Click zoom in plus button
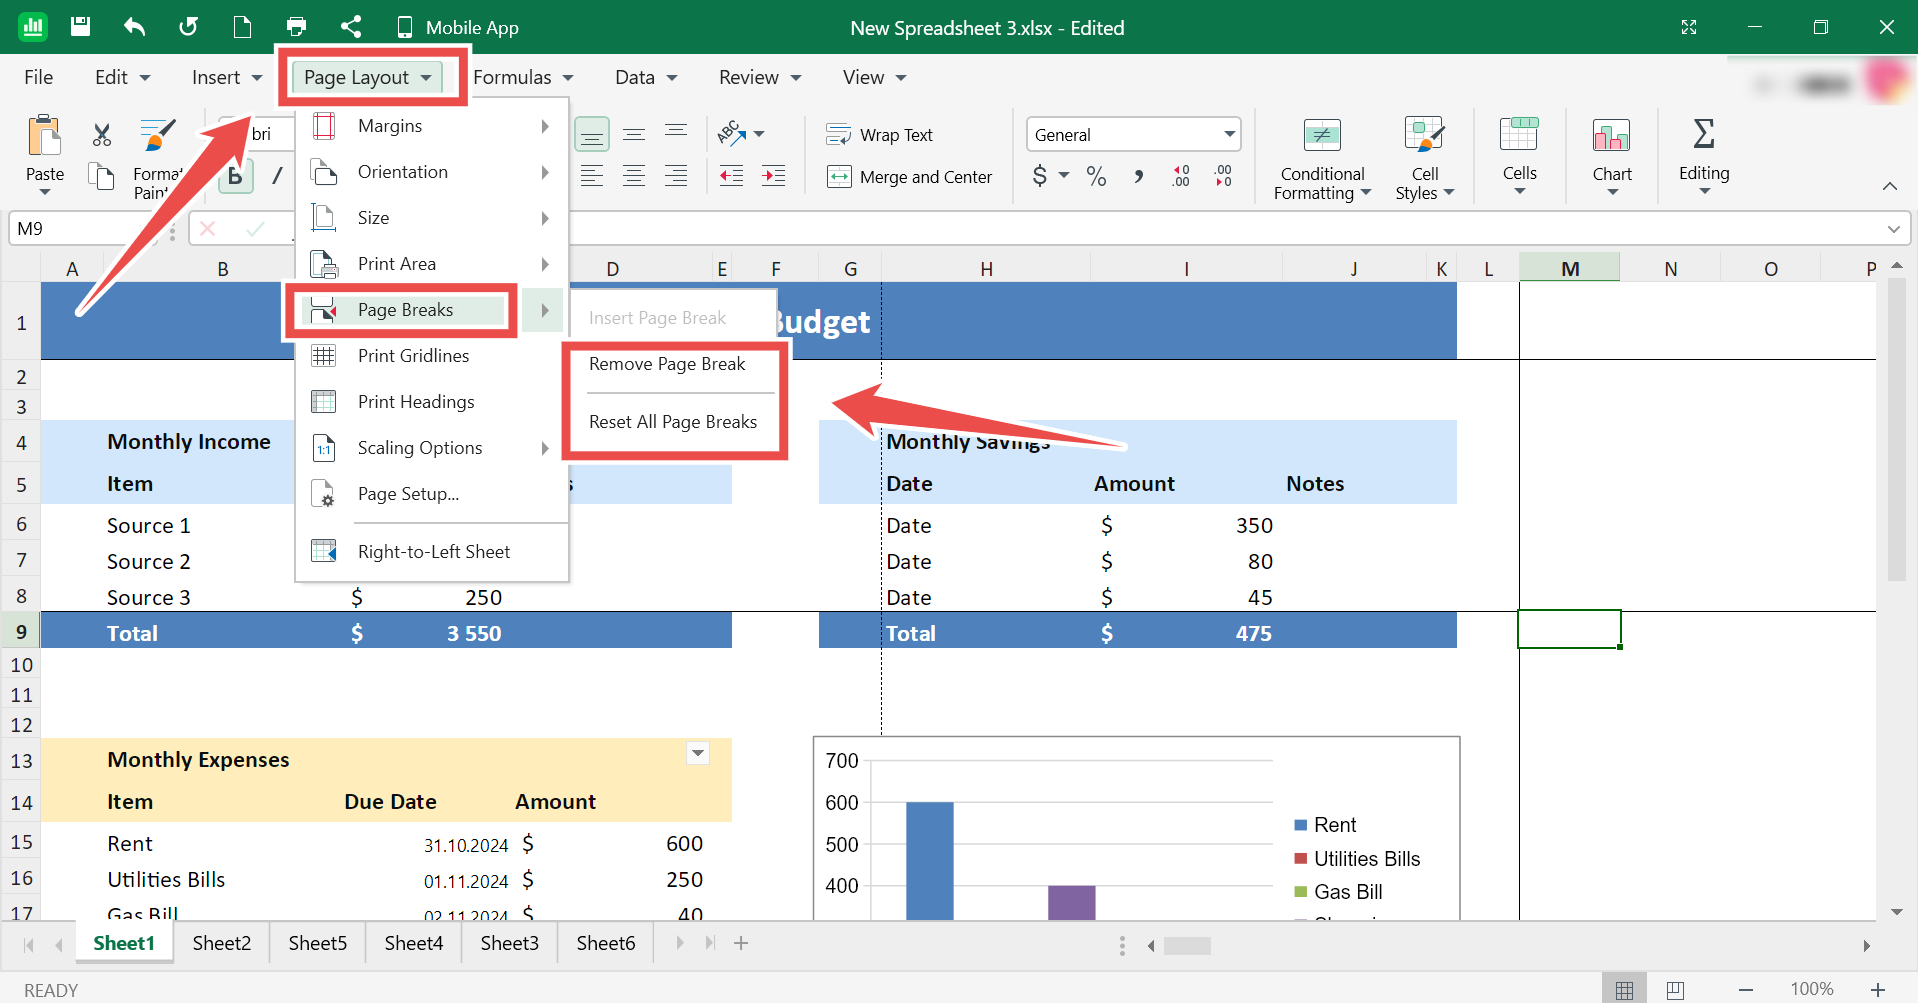1918x1003 pixels. click(1878, 990)
